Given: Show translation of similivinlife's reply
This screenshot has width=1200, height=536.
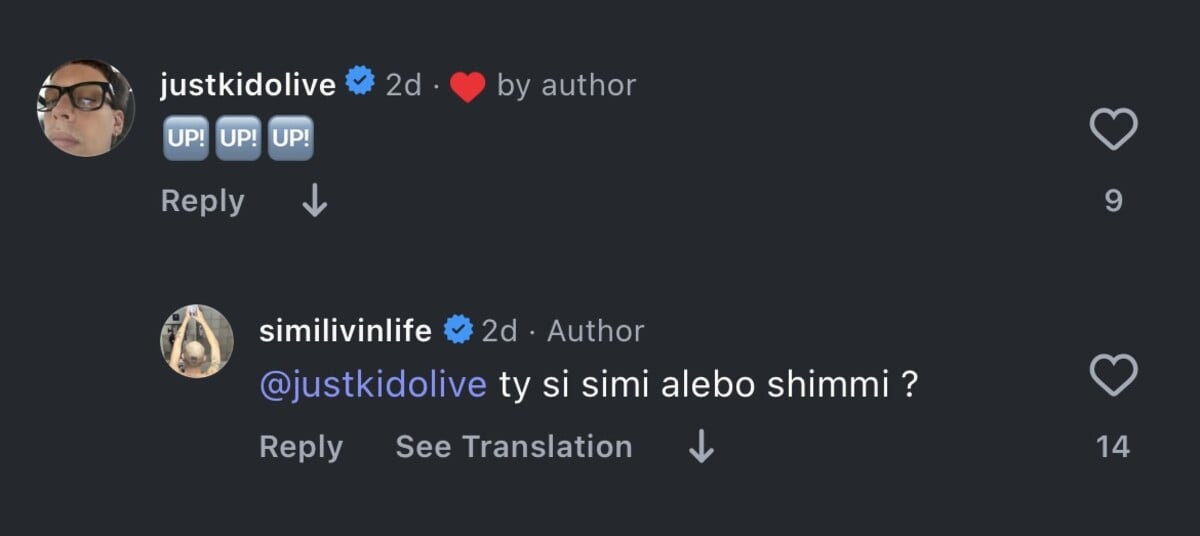Looking at the screenshot, I should (x=513, y=447).
